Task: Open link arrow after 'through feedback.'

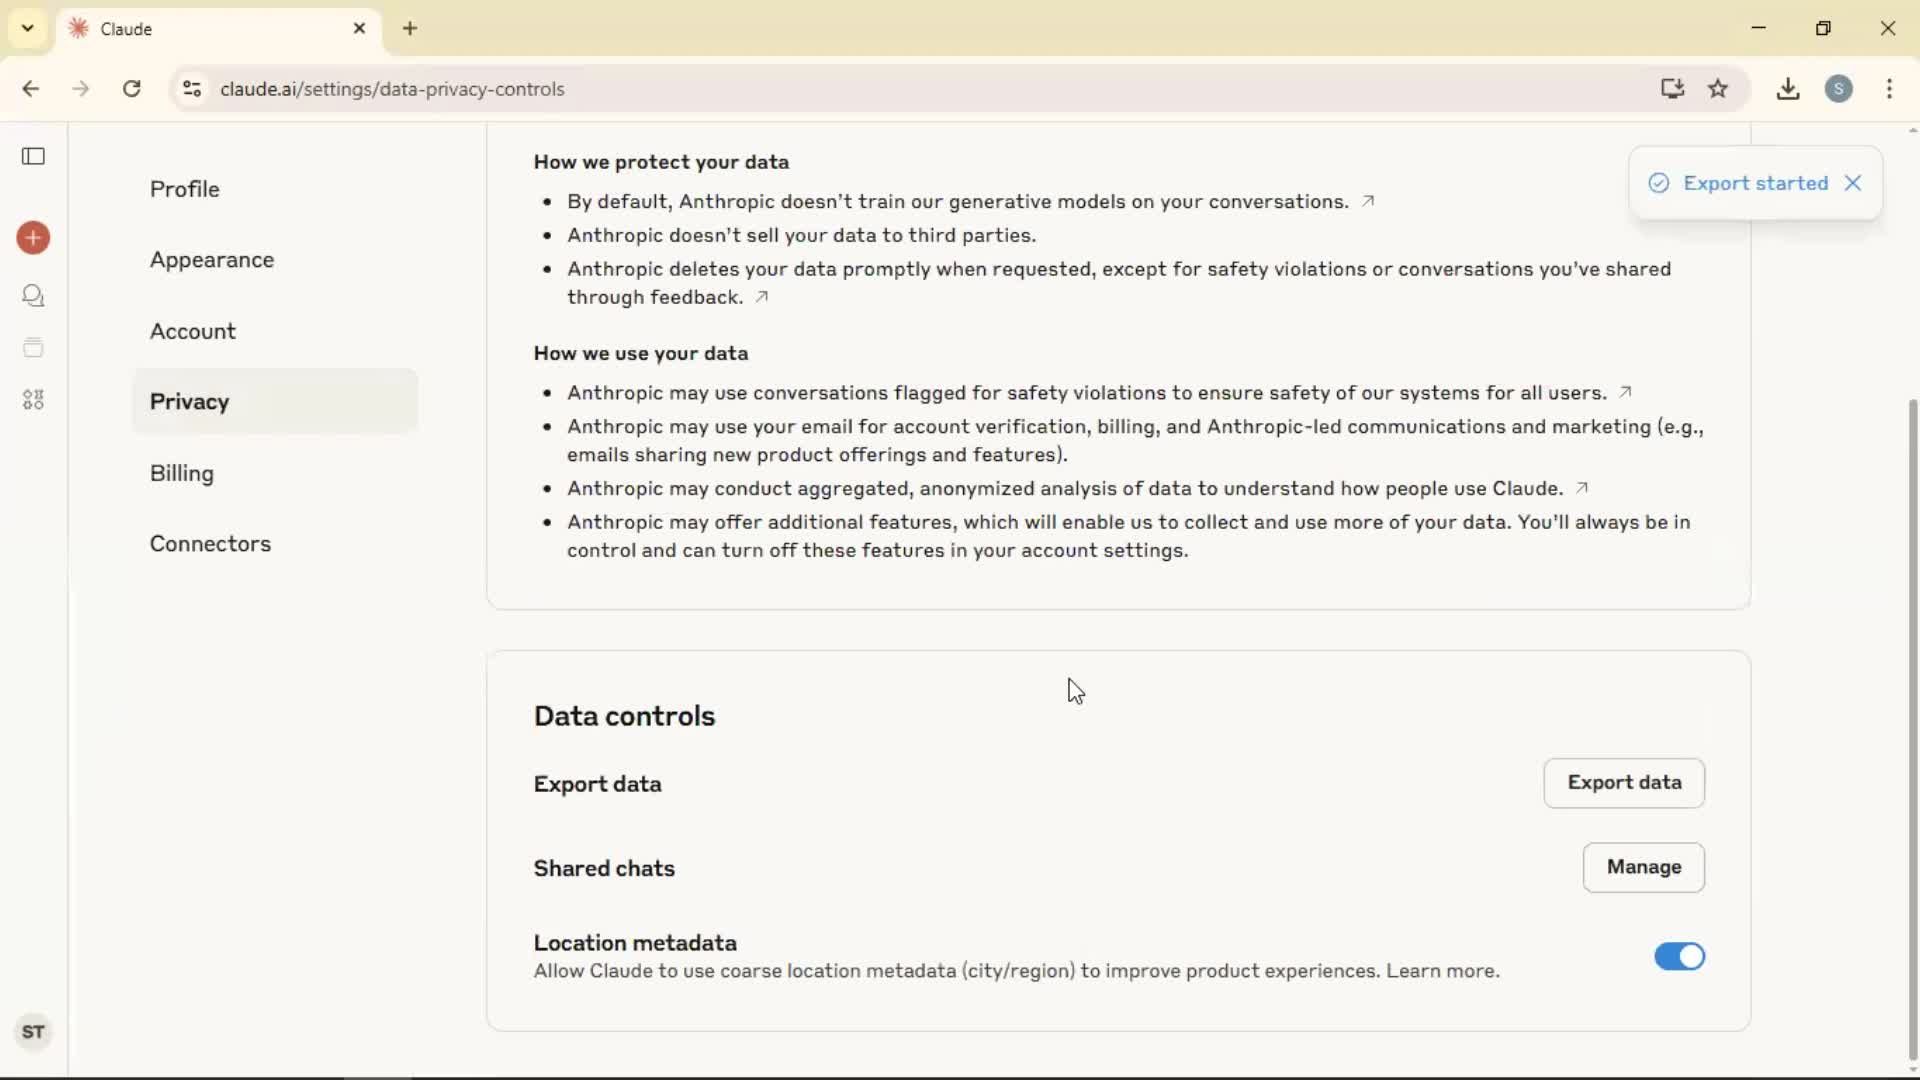Action: (x=762, y=297)
